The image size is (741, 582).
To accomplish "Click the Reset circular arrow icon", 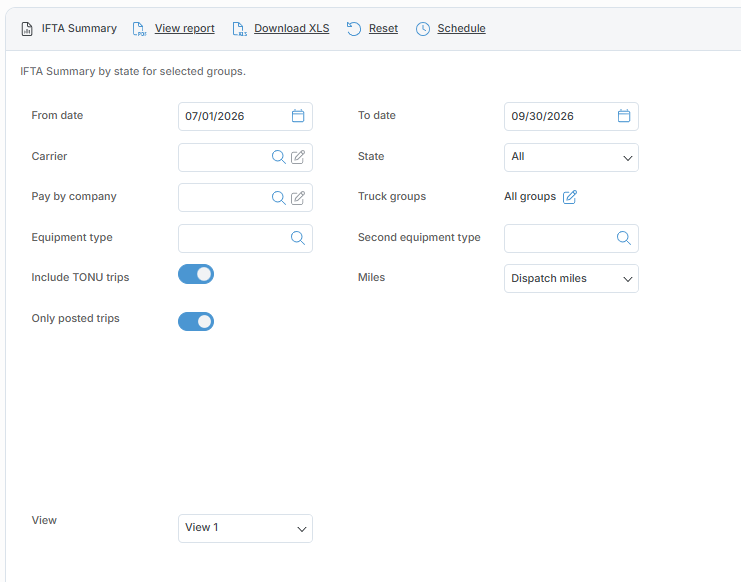I will tap(354, 29).
